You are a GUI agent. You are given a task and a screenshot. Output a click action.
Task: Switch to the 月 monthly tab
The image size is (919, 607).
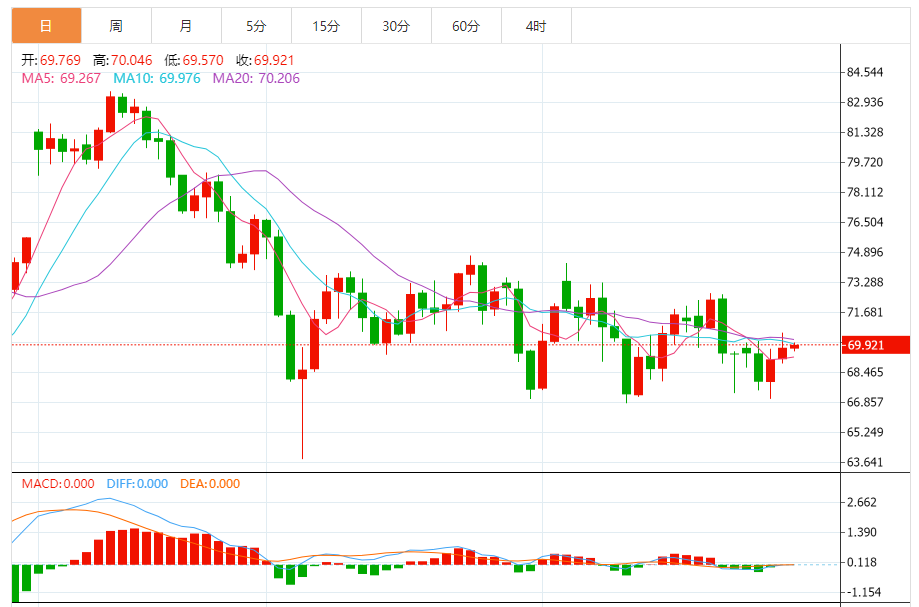tap(186, 26)
